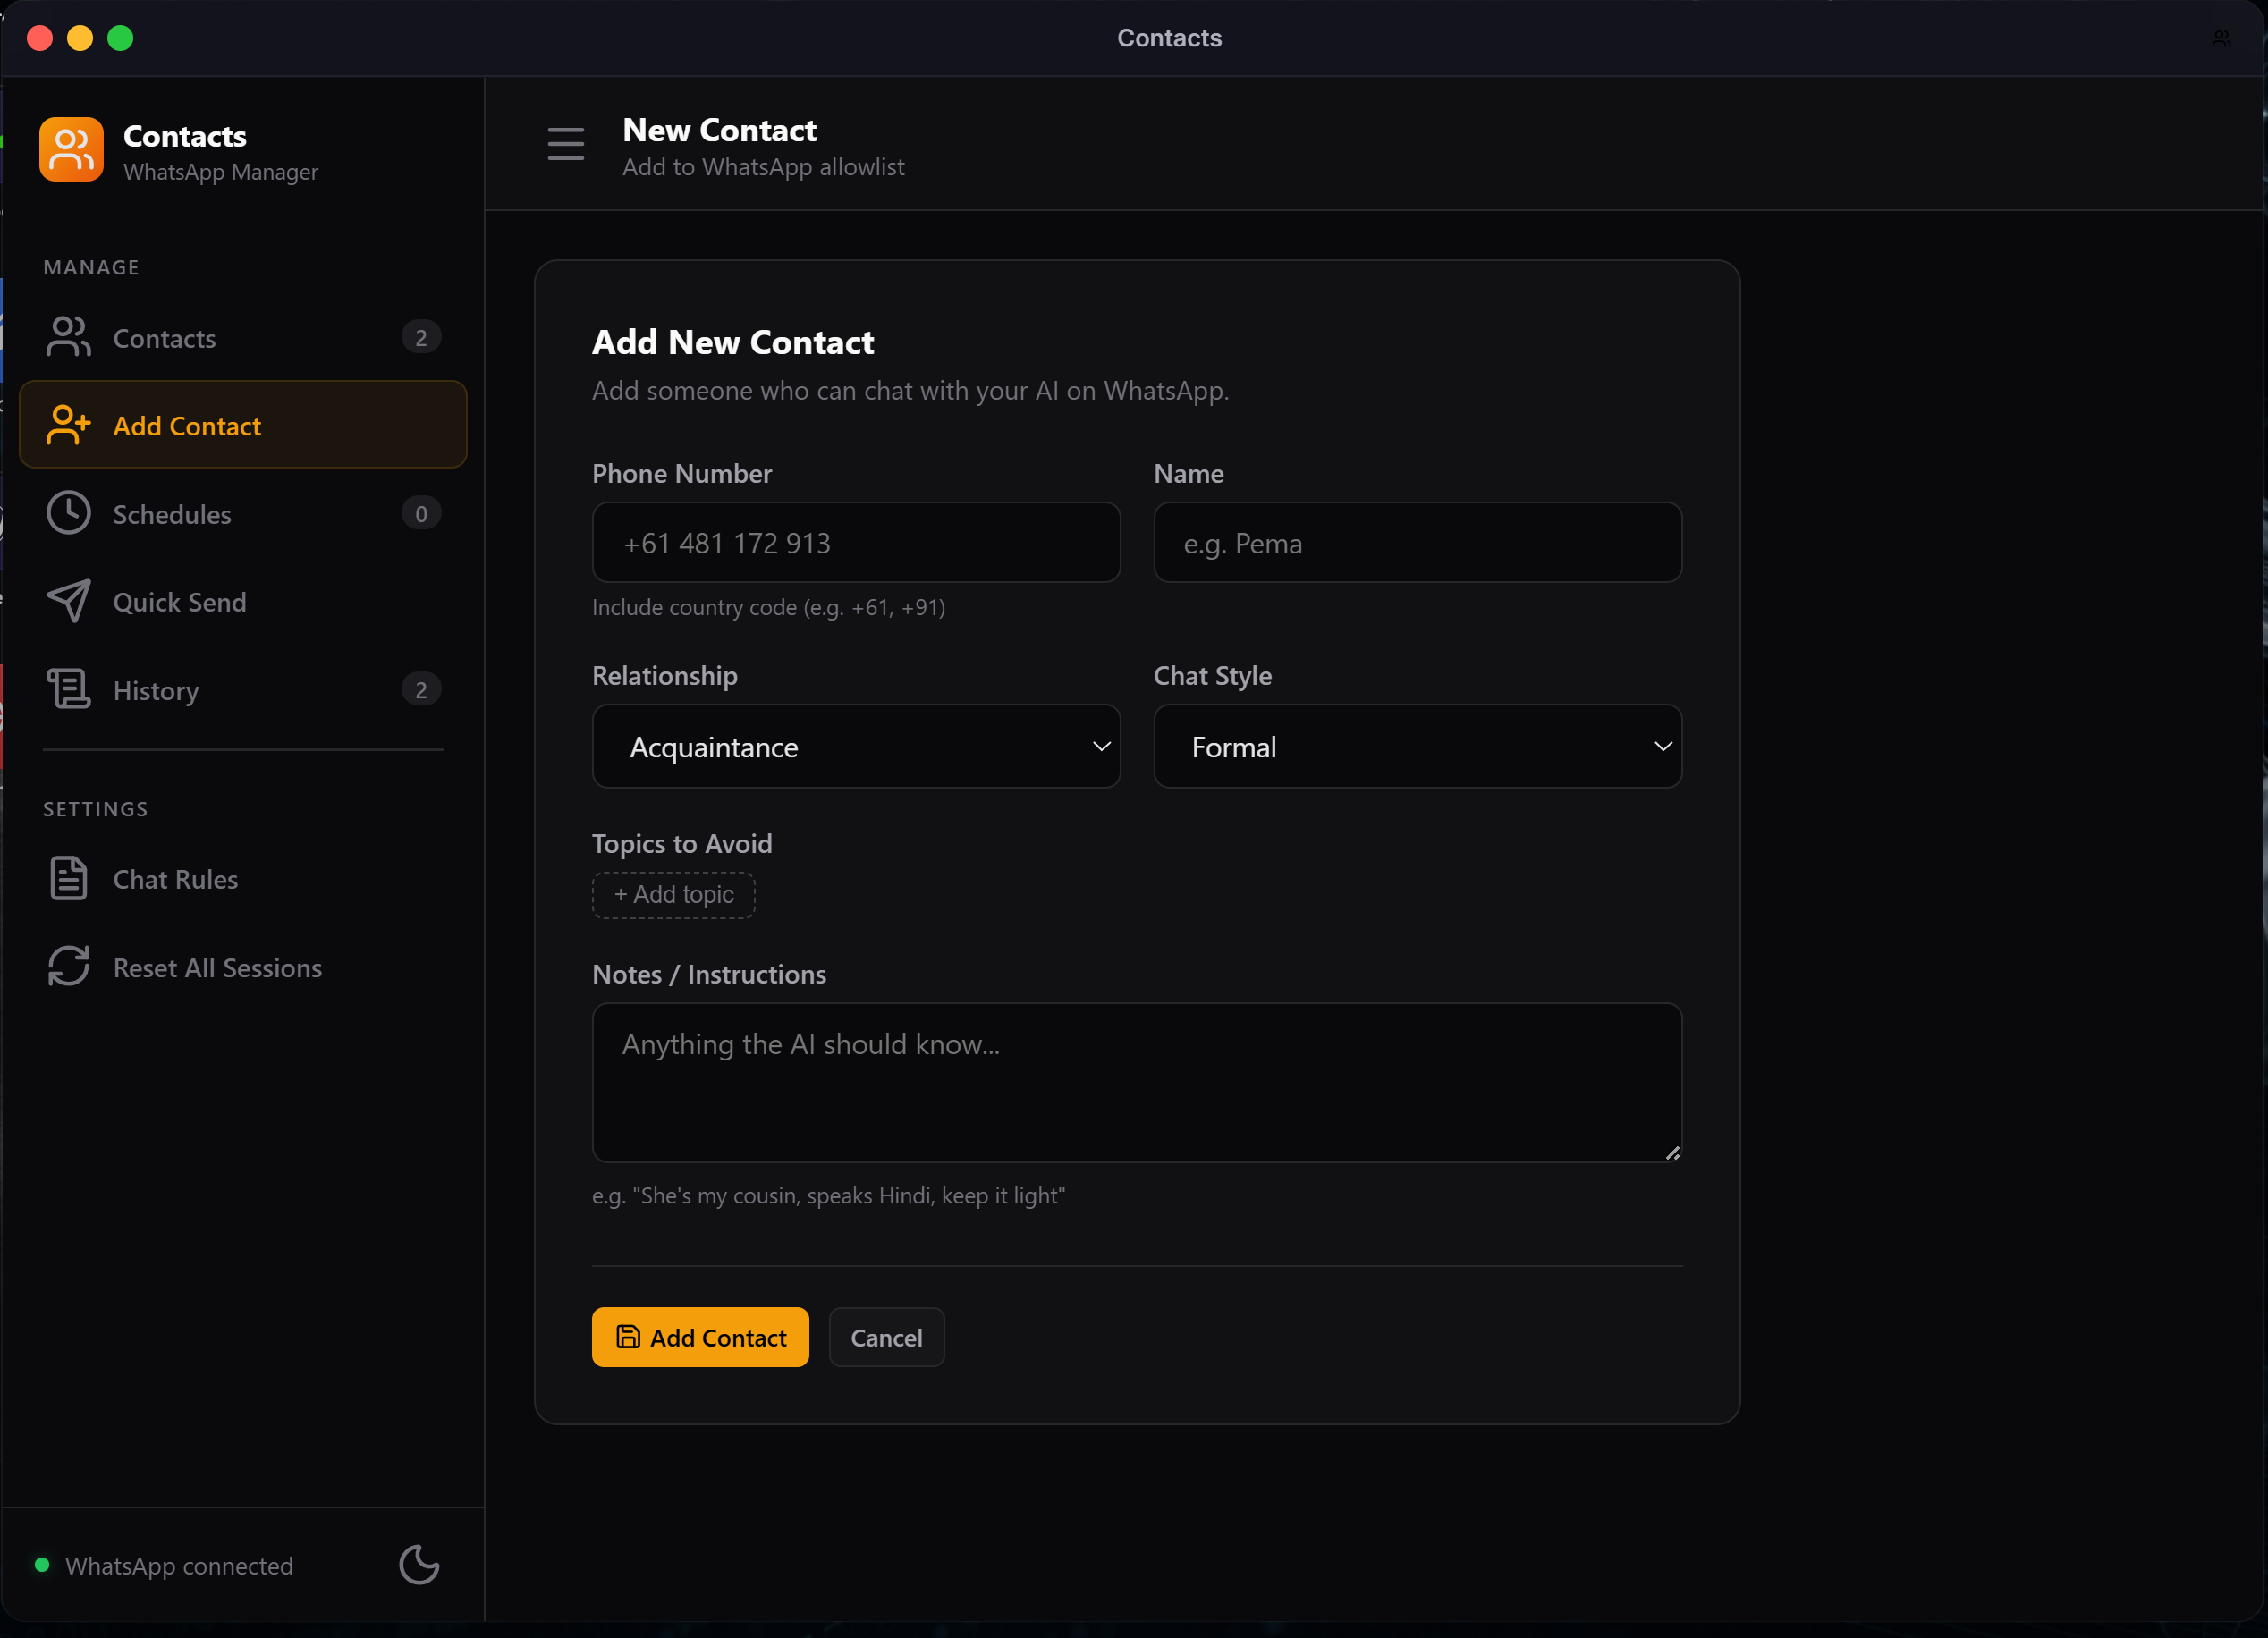Click the Contacts app logo icon
The width and height of the screenshot is (2268, 1638).
[71, 150]
